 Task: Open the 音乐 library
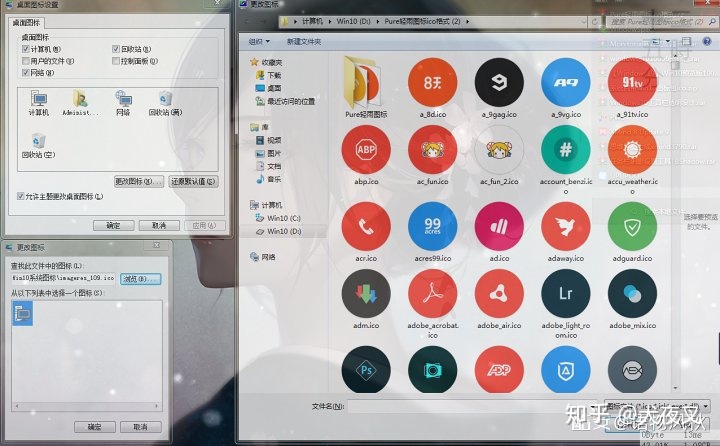[x=269, y=179]
